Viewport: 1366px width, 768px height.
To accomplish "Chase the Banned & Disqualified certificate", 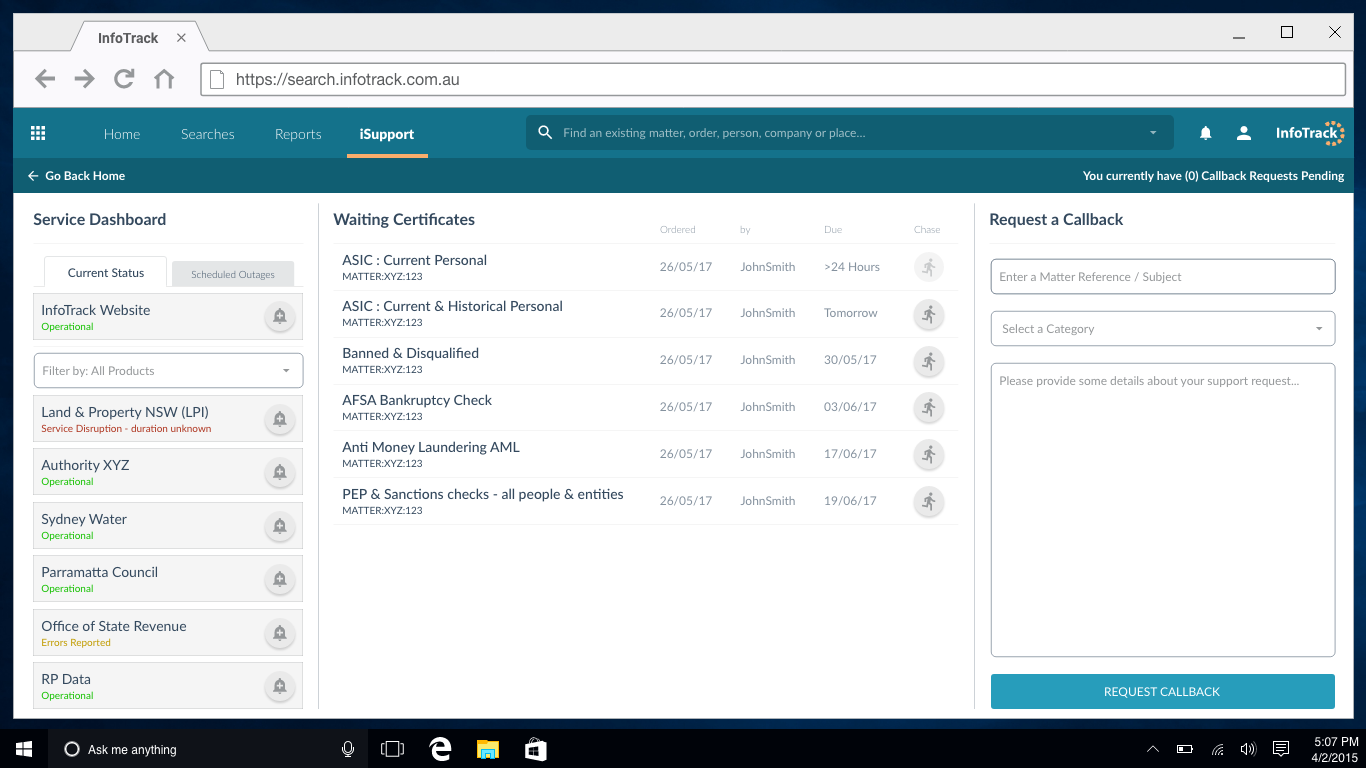I will click(x=929, y=361).
